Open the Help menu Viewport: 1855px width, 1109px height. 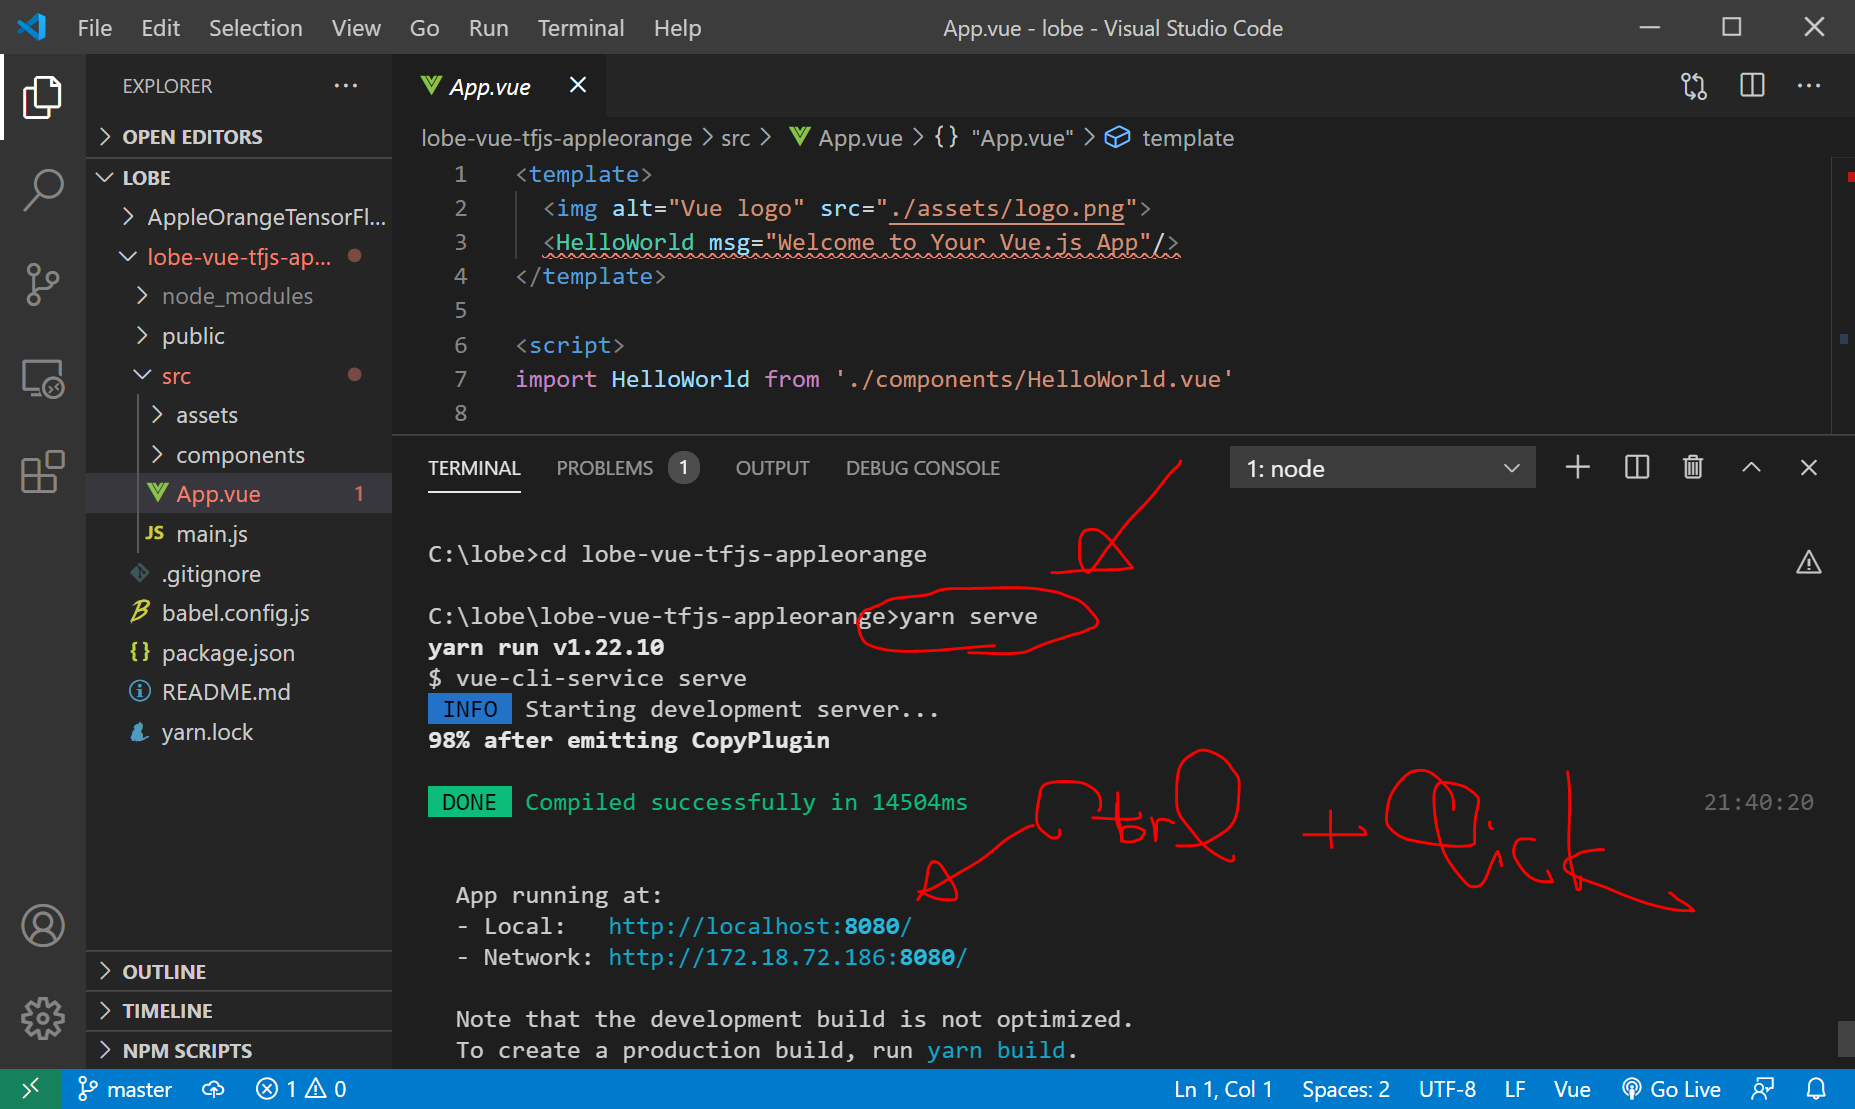click(x=677, y=28)
